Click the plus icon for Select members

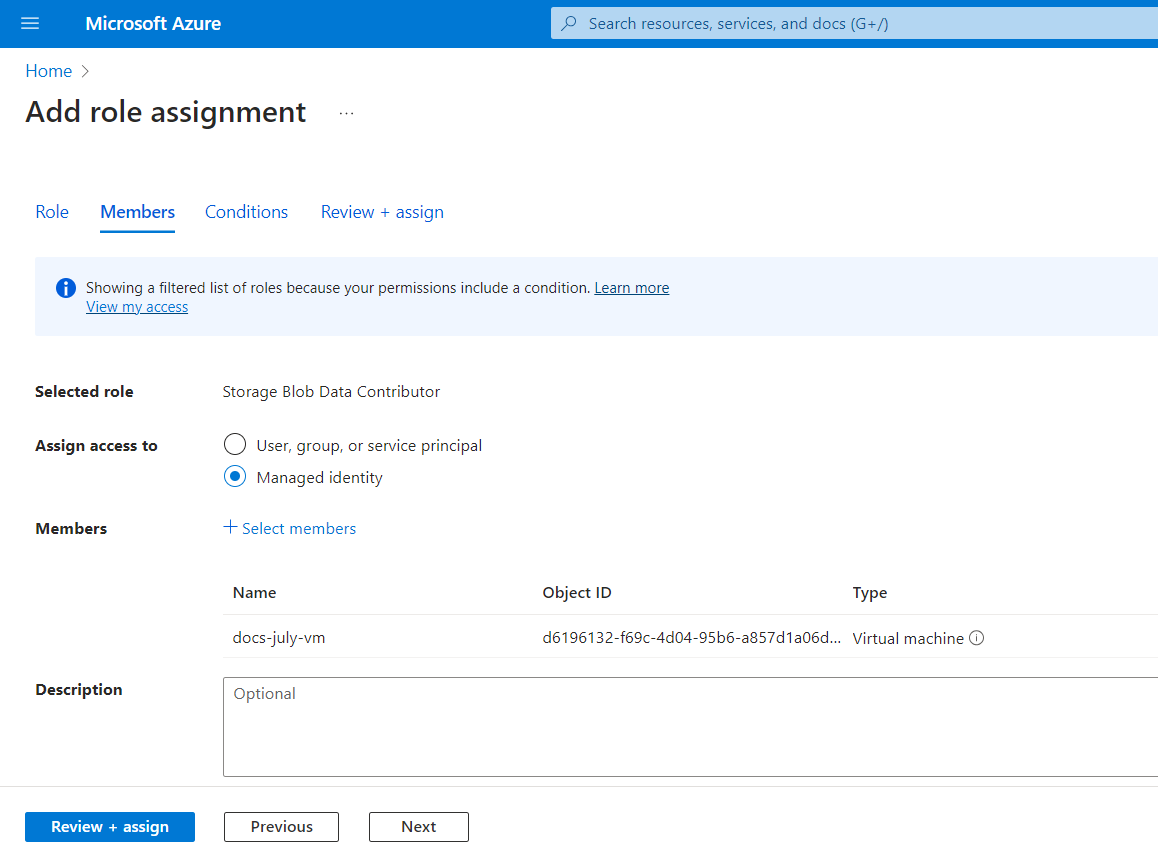pyautogui.click(x=230, y=527)
